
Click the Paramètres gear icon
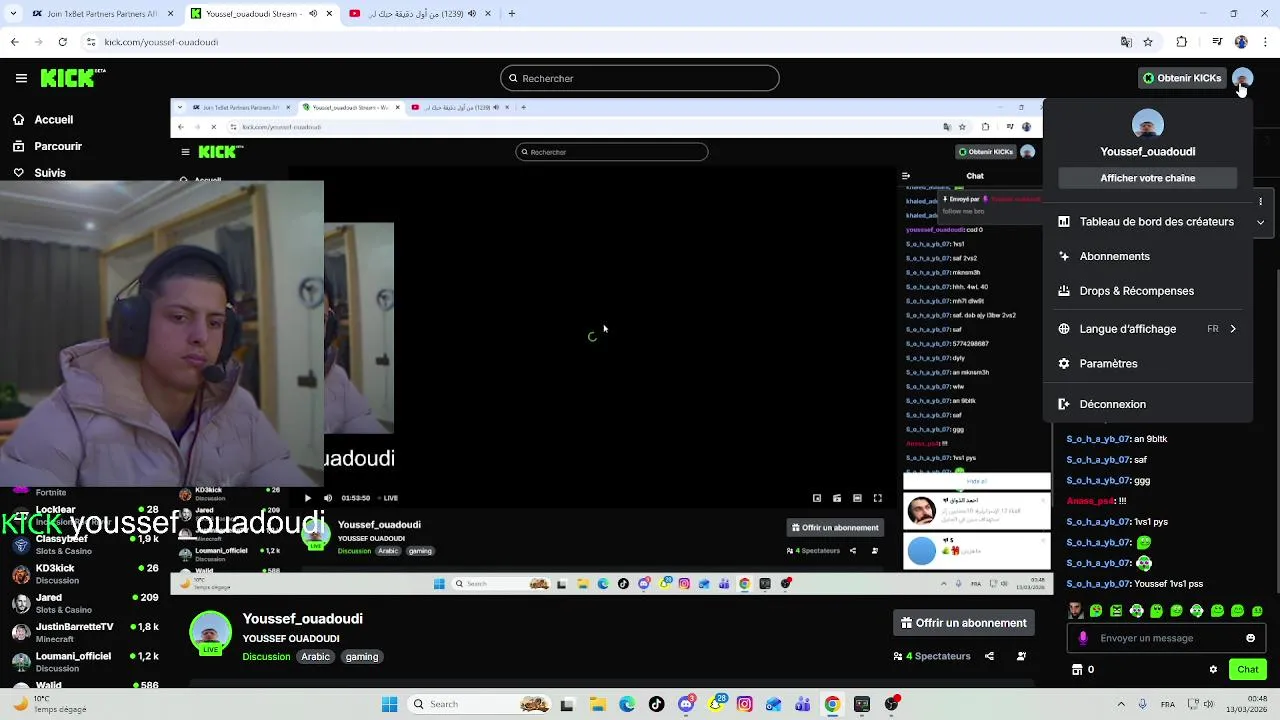coord(1064,364)
